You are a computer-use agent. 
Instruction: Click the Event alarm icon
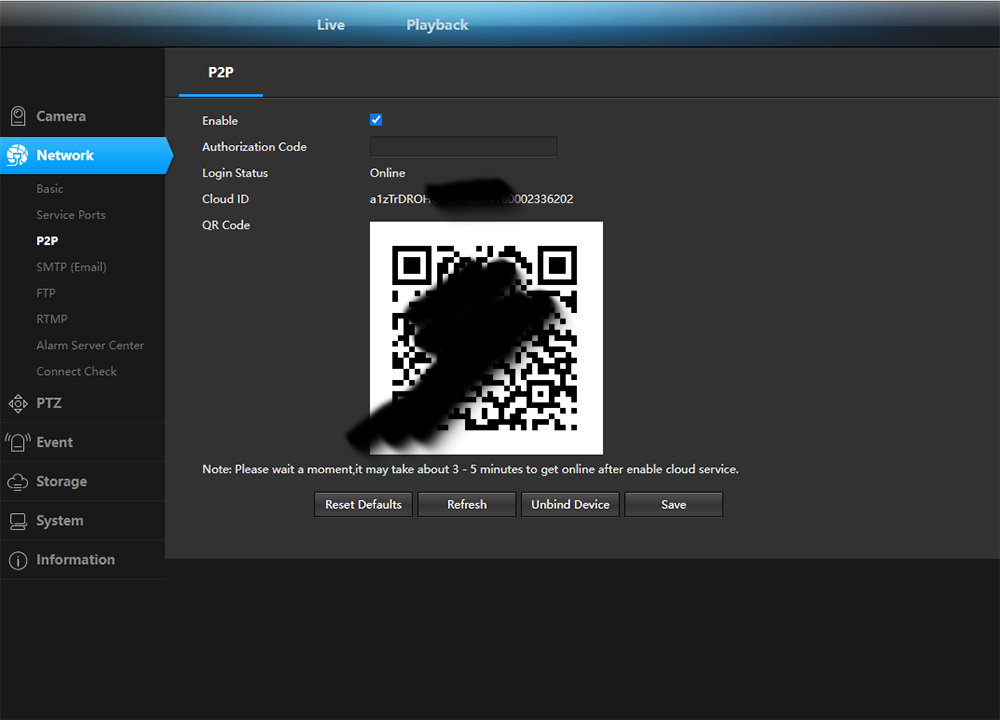point(18,443)
